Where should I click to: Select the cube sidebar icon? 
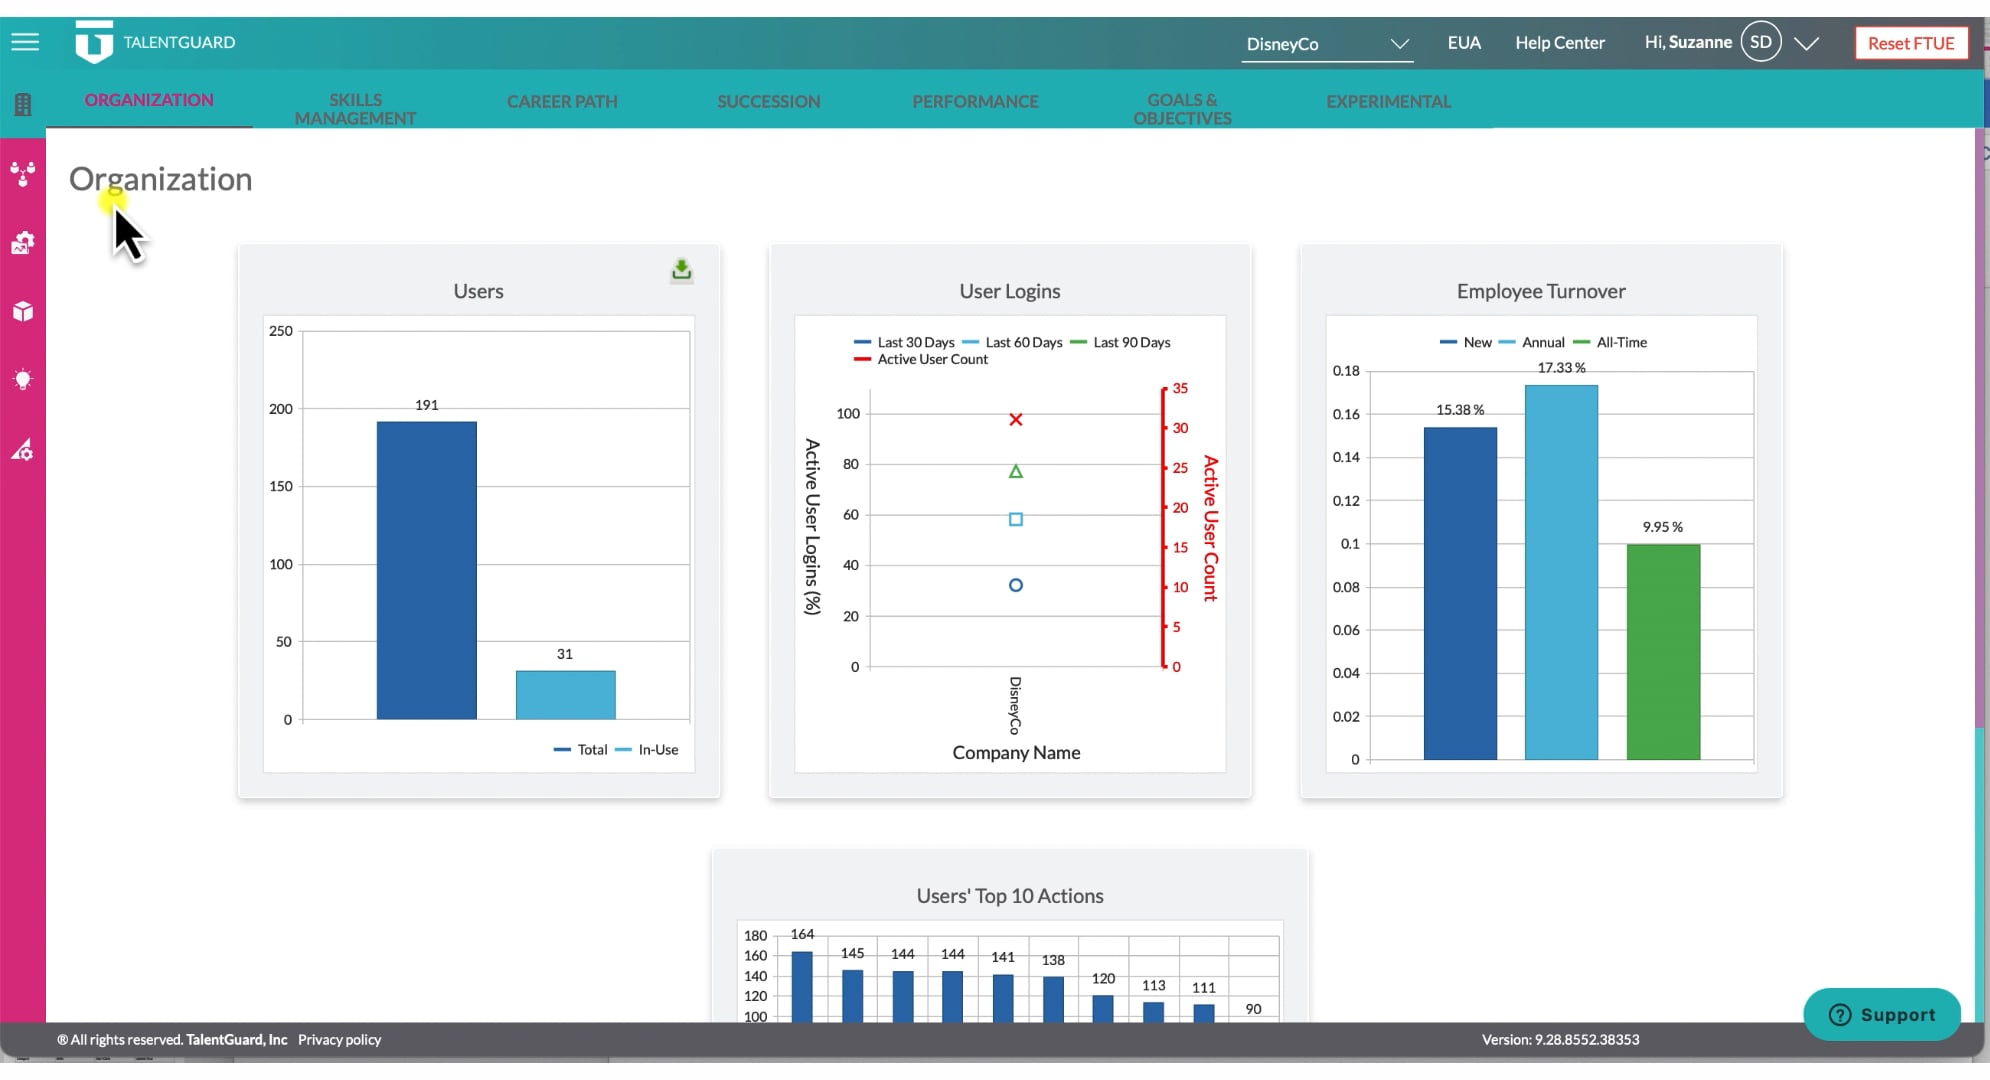coord(23,312)
